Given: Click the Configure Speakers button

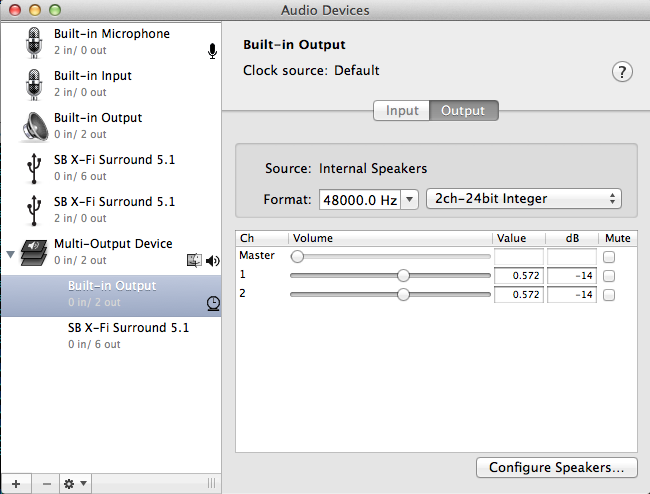Looking at the screenshot, I should click(x=557, y=467).
